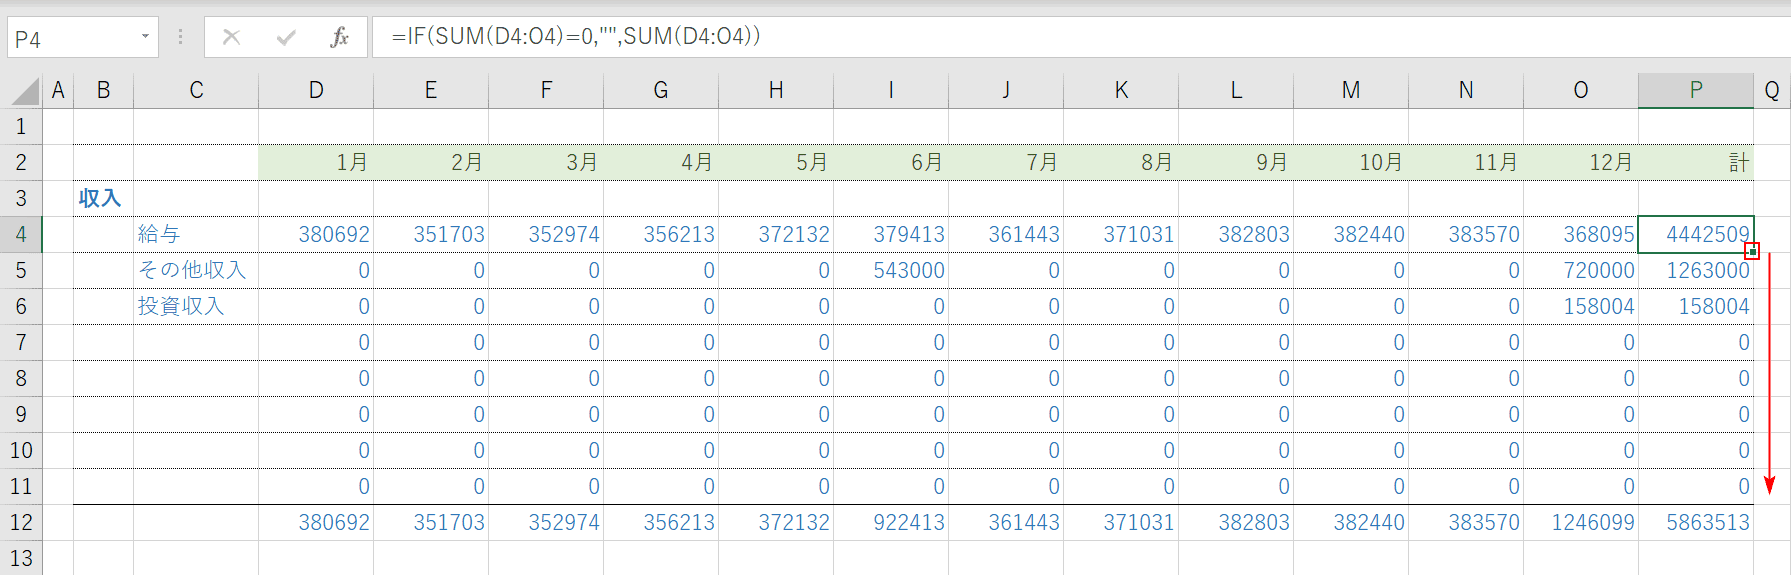
Task: Click the cell showing 383570 in row 4
Action: [x=1466, y=234]
